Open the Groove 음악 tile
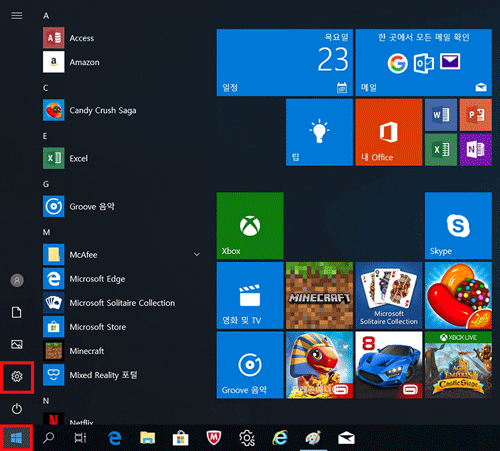This screenshot has width=500, height=451. pyautogui.click(x=250, y=365)
